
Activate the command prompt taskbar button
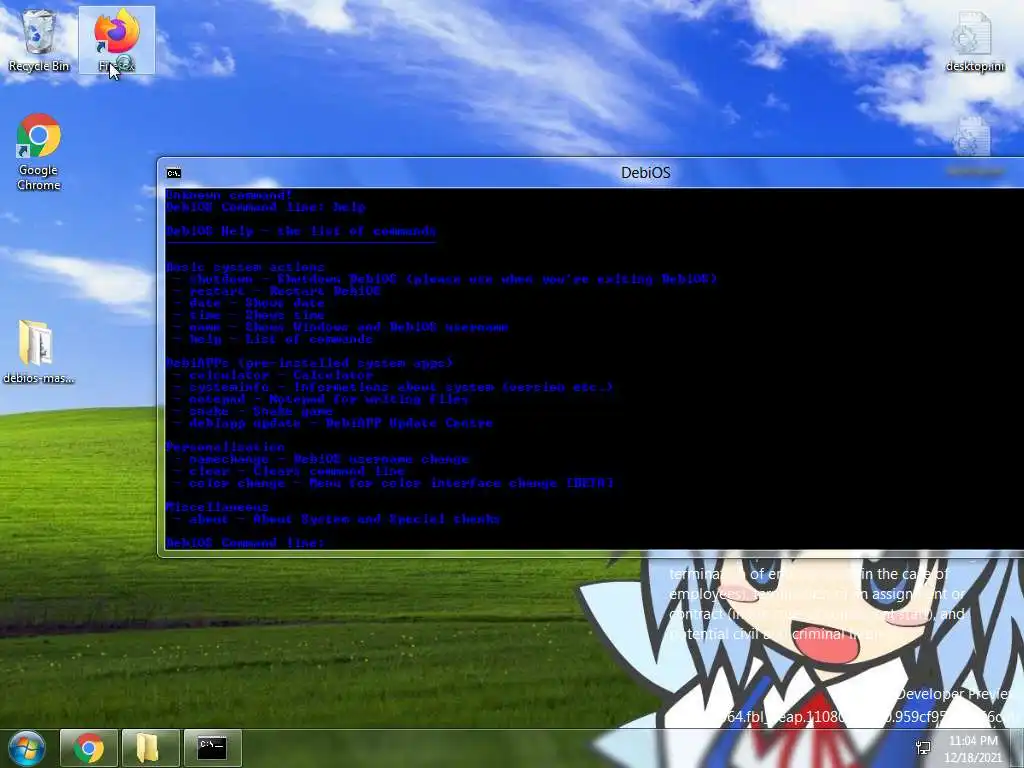212,748
